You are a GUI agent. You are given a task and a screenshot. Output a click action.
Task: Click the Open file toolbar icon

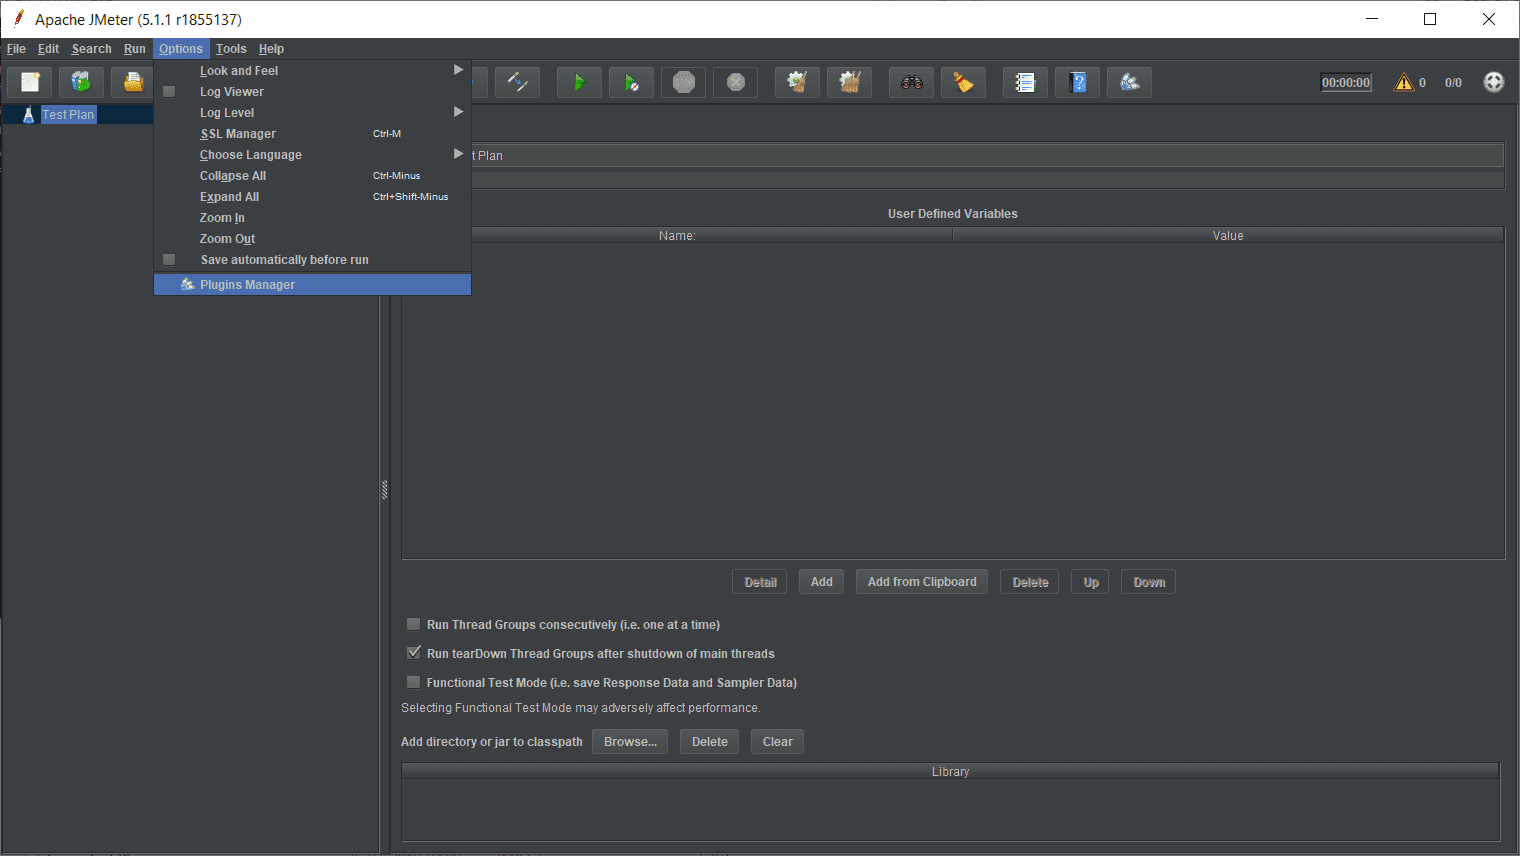point(133,82)
